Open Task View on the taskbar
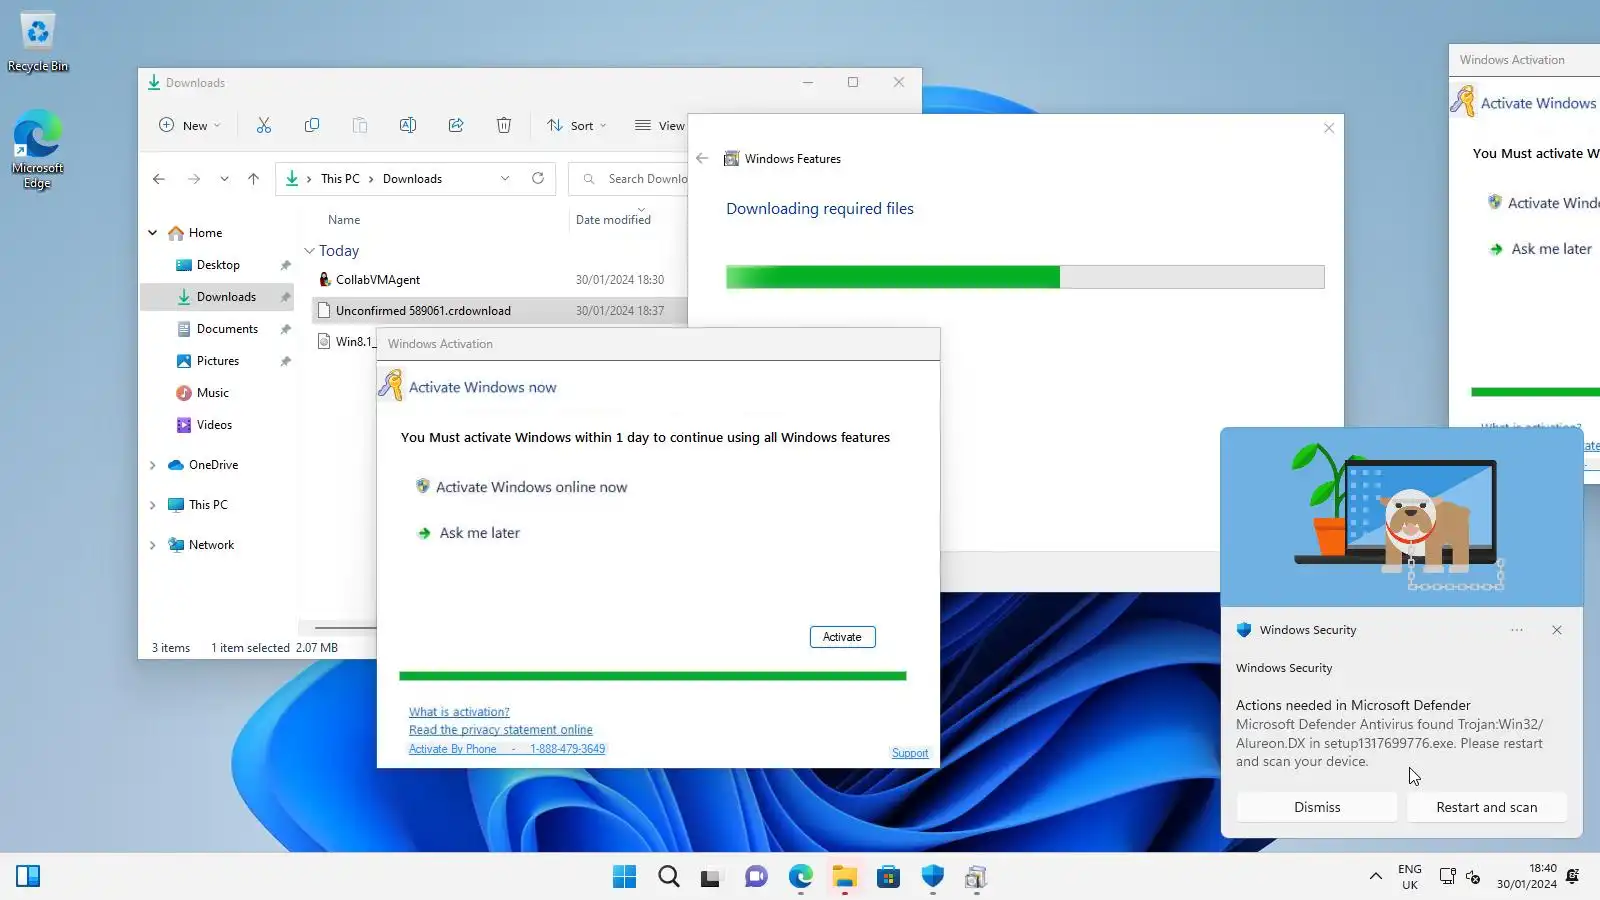The image size is (1600, 900). (711, 877)
